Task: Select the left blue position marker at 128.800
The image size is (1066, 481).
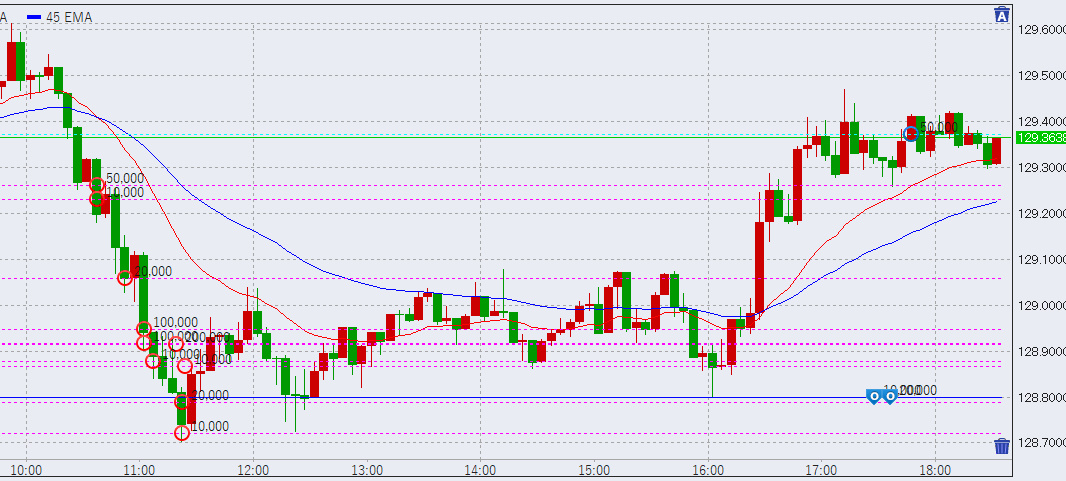Action: [874, 397]
